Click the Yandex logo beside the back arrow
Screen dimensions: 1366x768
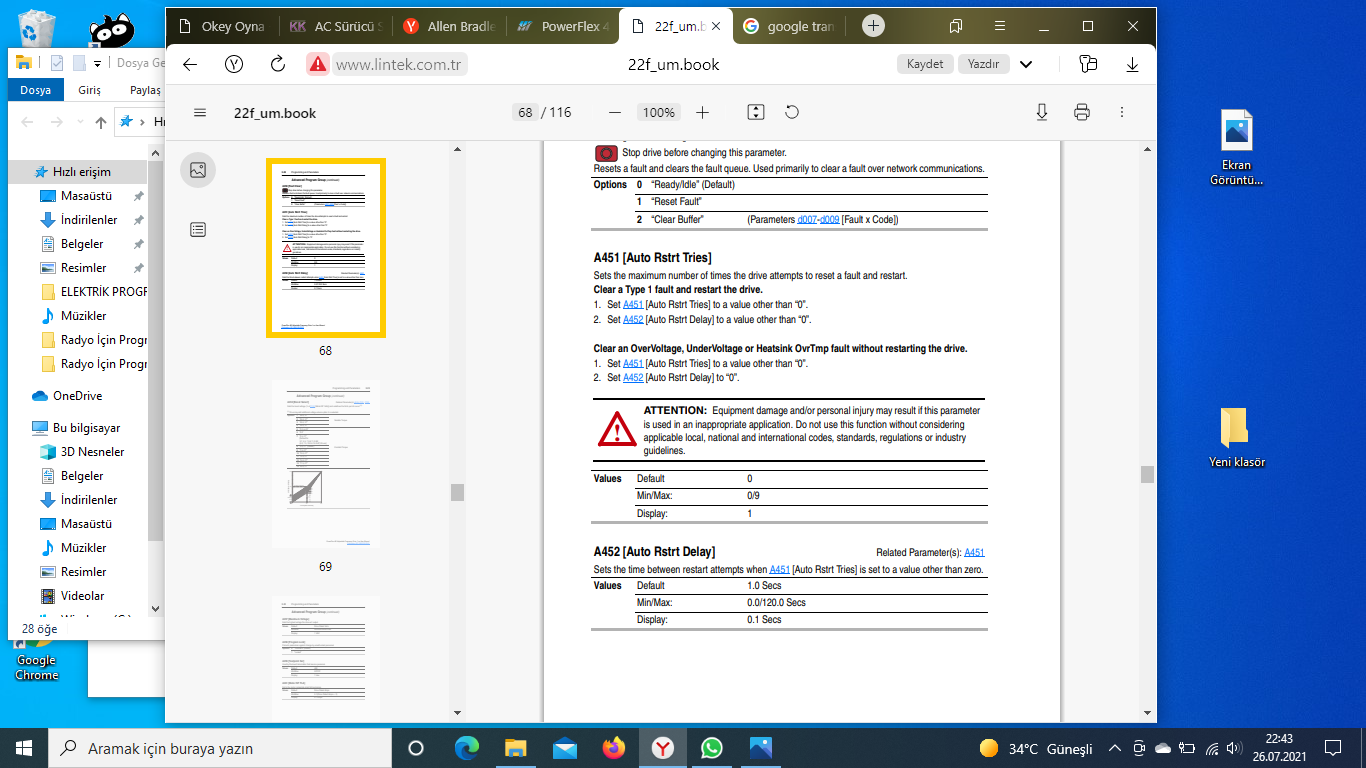pyautogui.click(x=234, y=64)
